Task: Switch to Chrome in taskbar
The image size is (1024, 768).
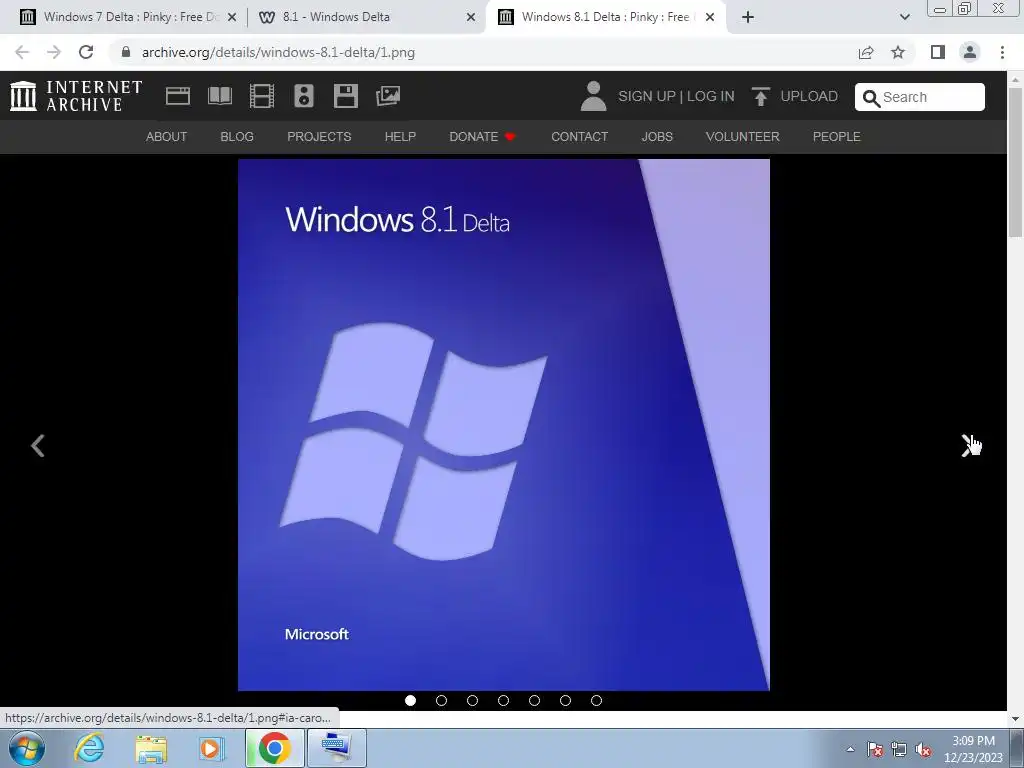Action: (x=274, y=748)
